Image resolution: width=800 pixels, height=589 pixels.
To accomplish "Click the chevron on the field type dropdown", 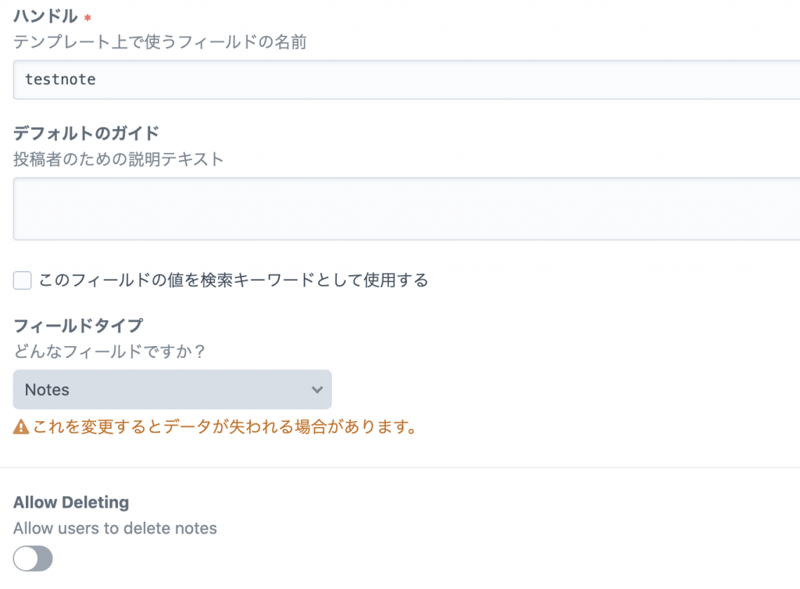I will [x=317, y=390].
